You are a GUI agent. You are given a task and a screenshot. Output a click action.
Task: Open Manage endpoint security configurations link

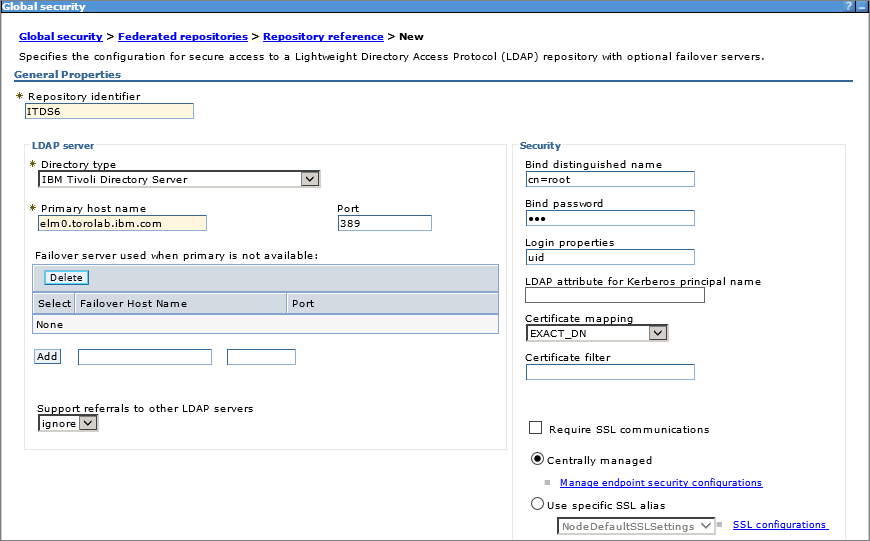tap(660, 483)
